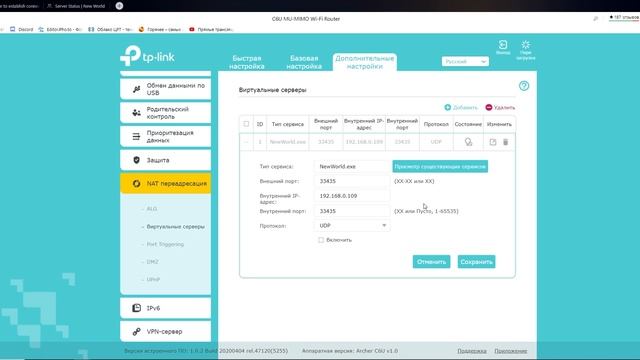Click the edit icon in the NewWorld.exe row

tap(493, 142)
